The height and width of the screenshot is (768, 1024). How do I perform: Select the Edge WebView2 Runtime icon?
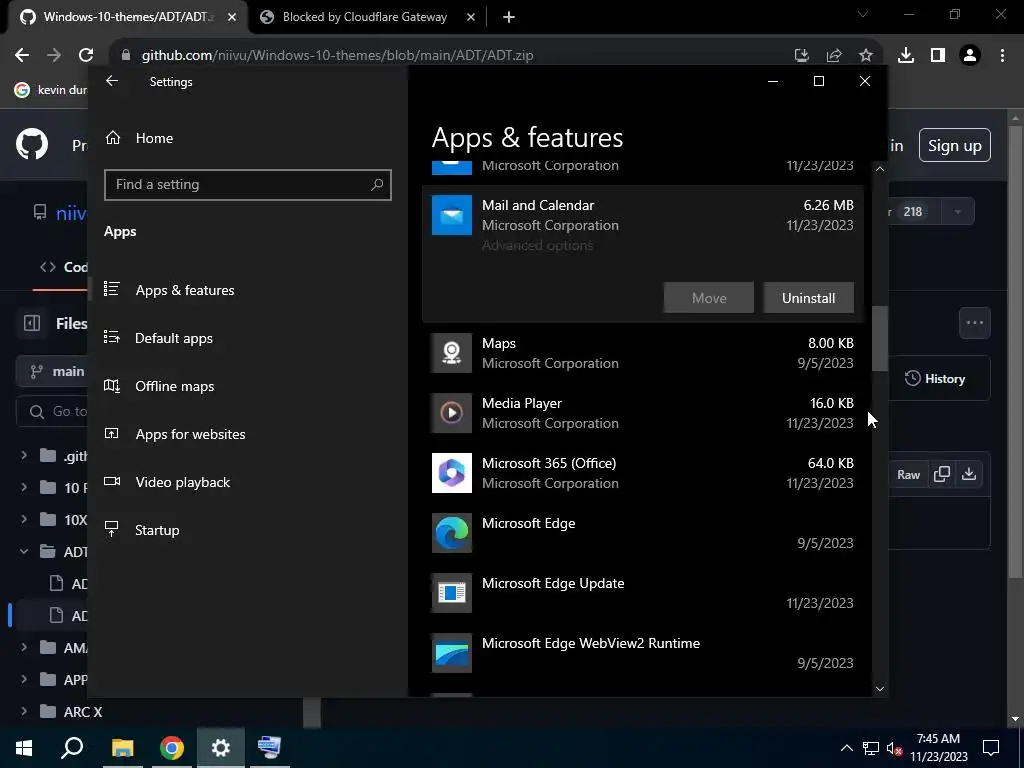451,653
